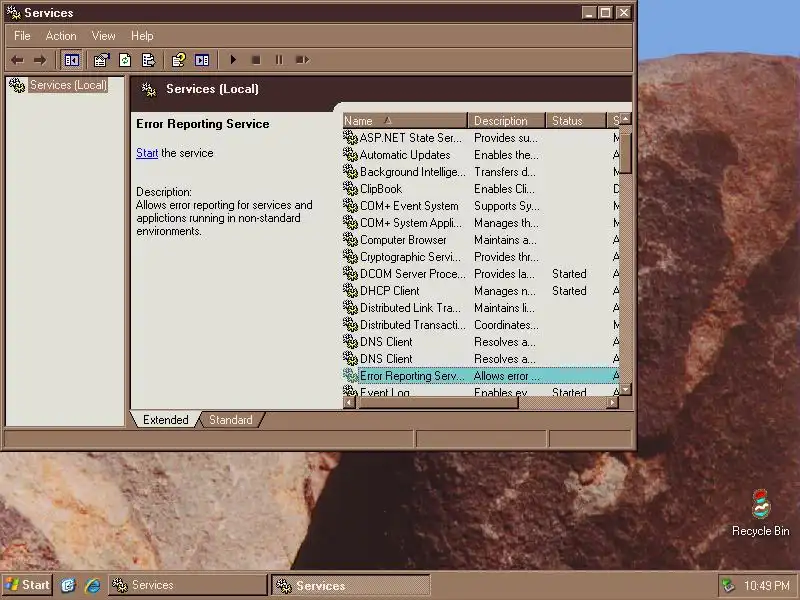Click the Help toolbar icon with question mark
This screenshot has width=800, height=600.
[179, 60]
